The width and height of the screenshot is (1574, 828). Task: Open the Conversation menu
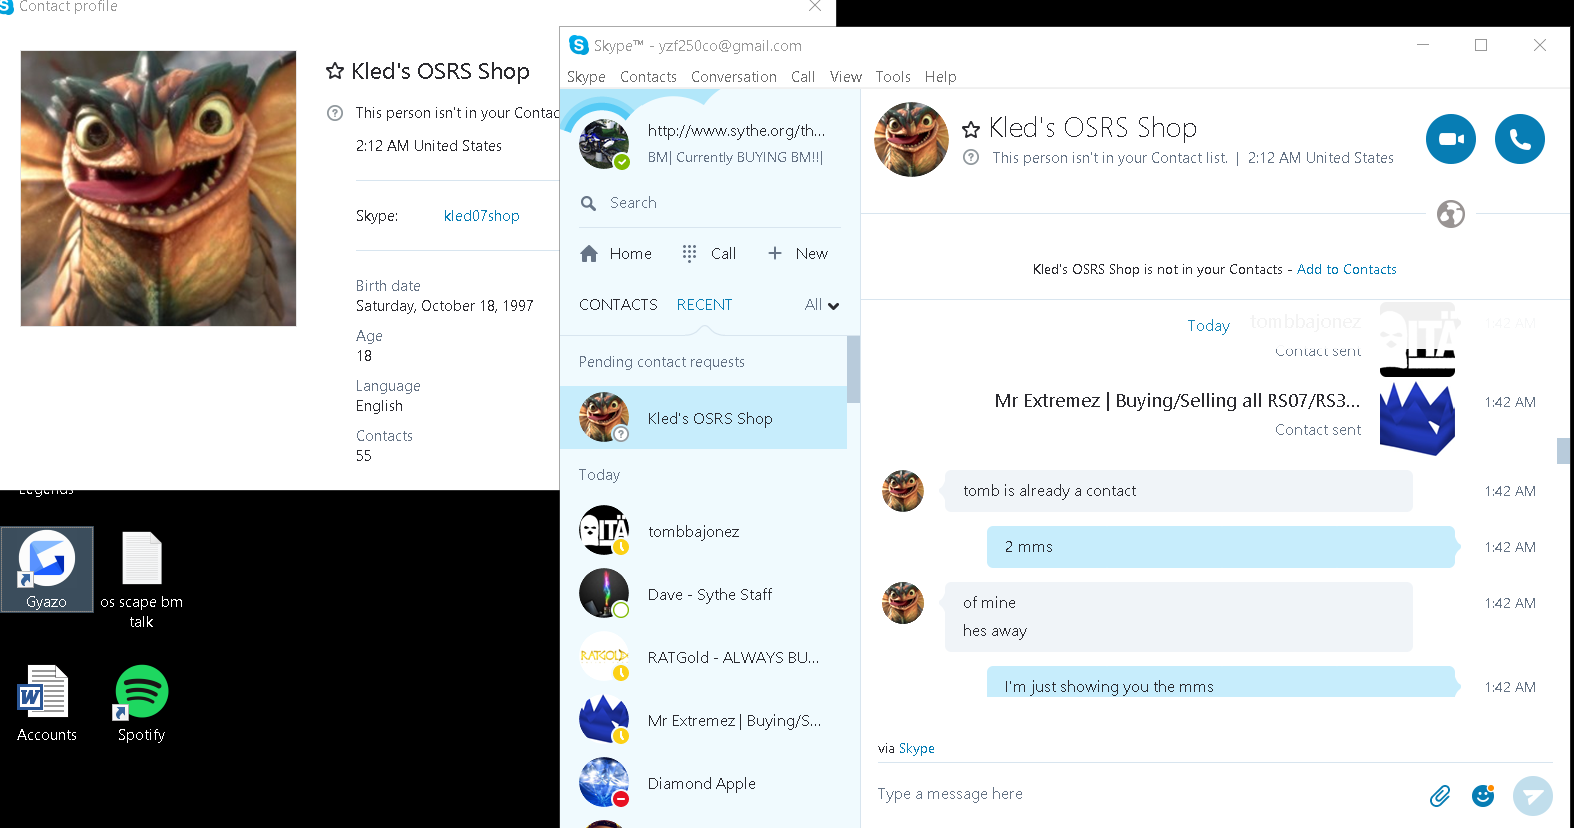[x=734, y=77]
